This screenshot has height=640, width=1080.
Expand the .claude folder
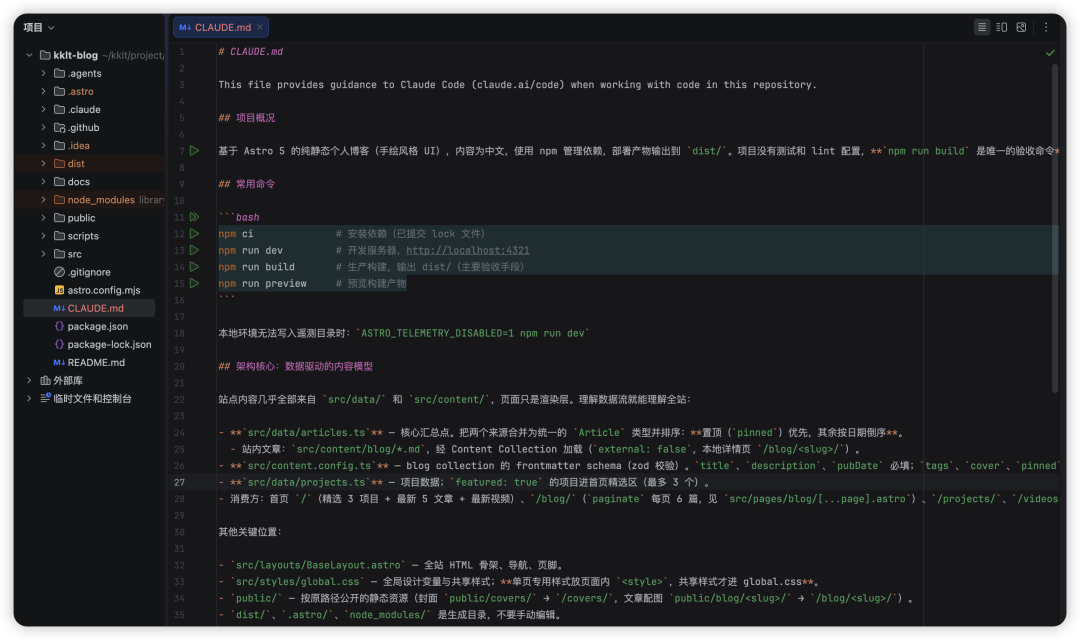[x=43, y=109]
